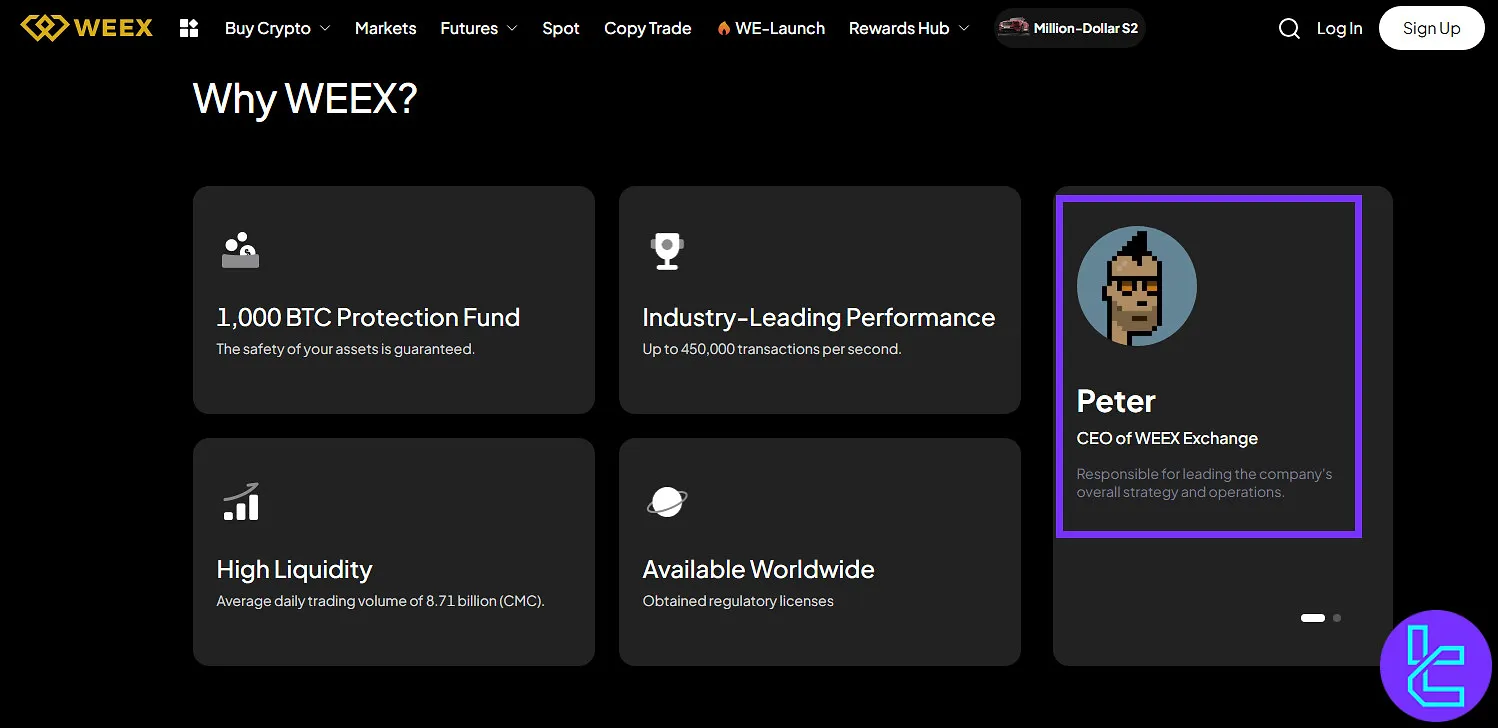Select the name Peter in the carousel
This screenshot has height=728, width=1498.
click(x=1116, y=401)
